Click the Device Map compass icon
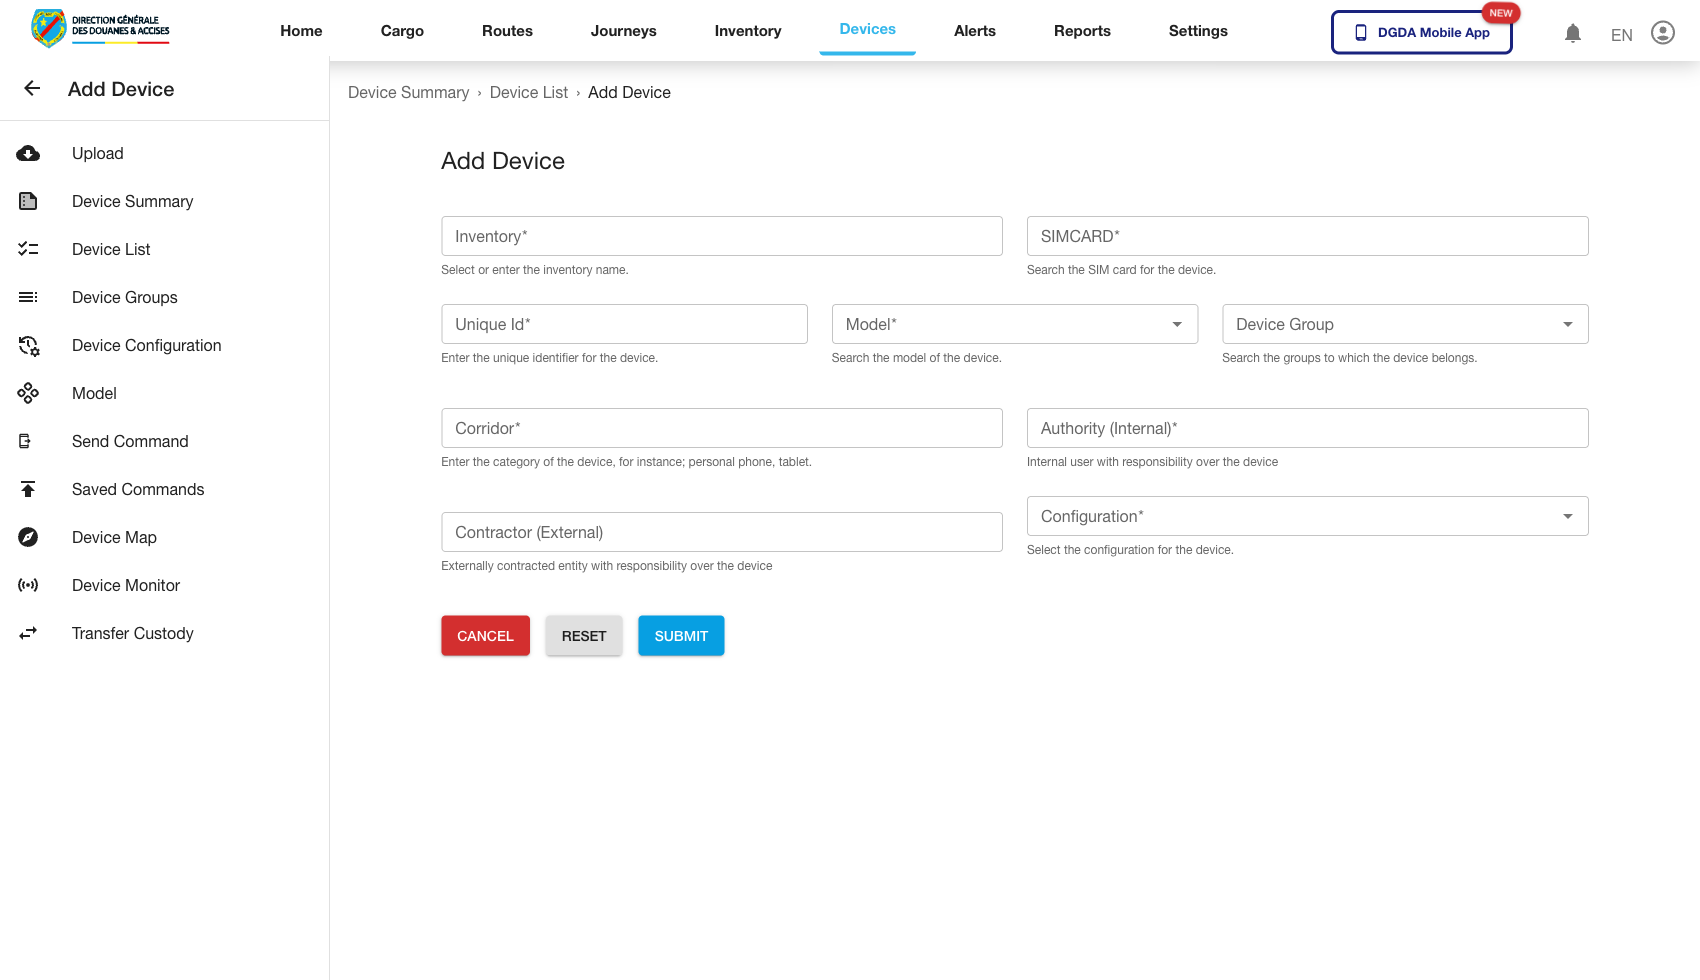This screenshot has width=1700, height=980. coord(28,537)
